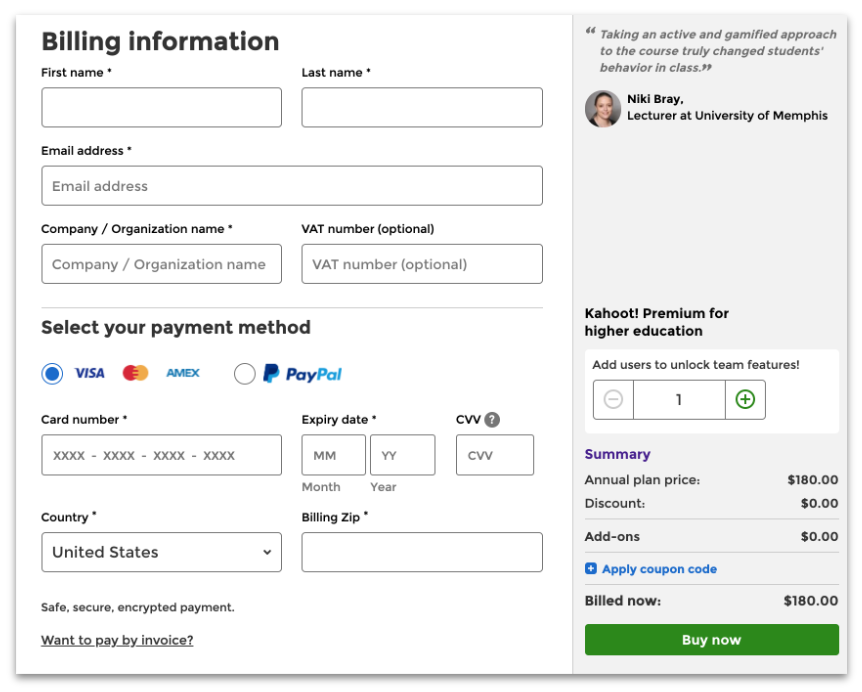Image resolution: width=862 pixels, height=692 pixels.
Task: Click the PayPal logo
Action: (x=302, y=374)
